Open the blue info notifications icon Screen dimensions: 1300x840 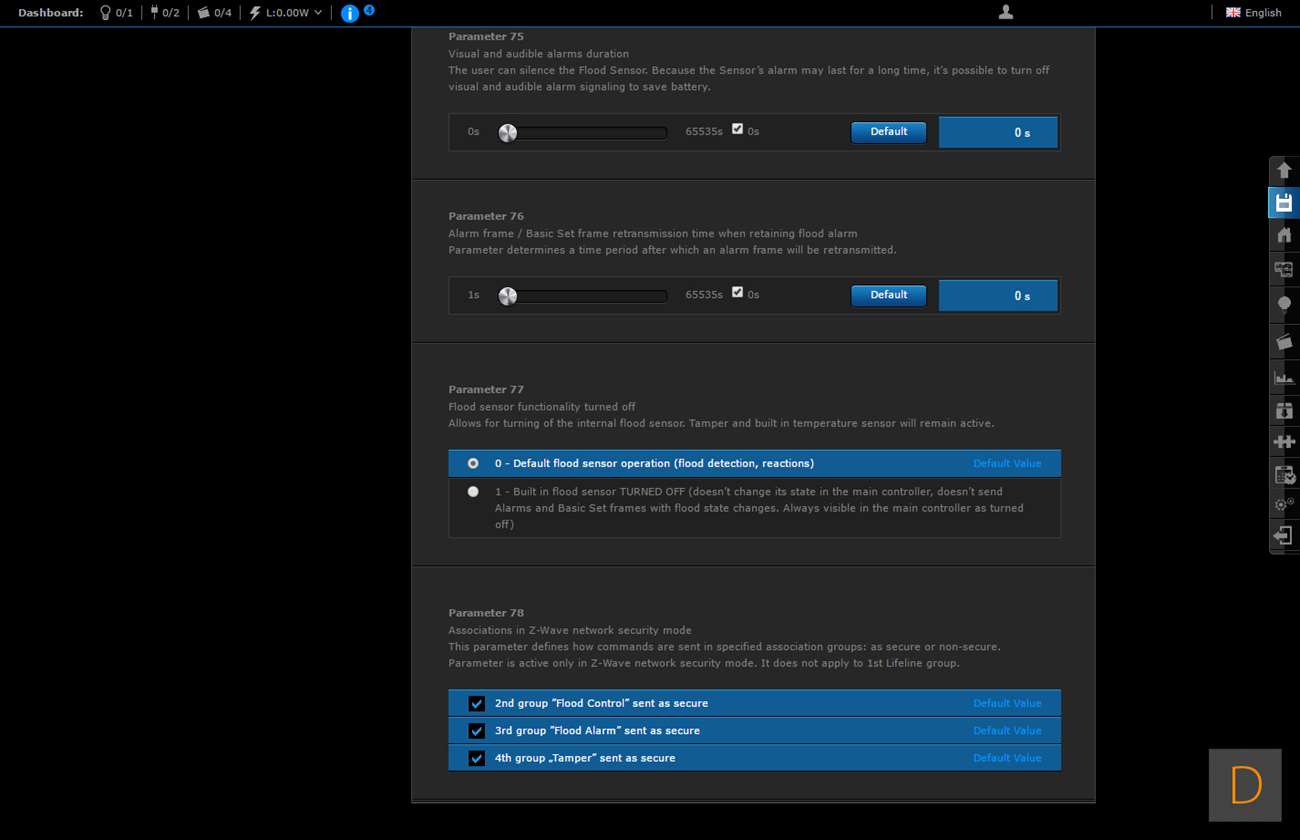coord(350,13)
